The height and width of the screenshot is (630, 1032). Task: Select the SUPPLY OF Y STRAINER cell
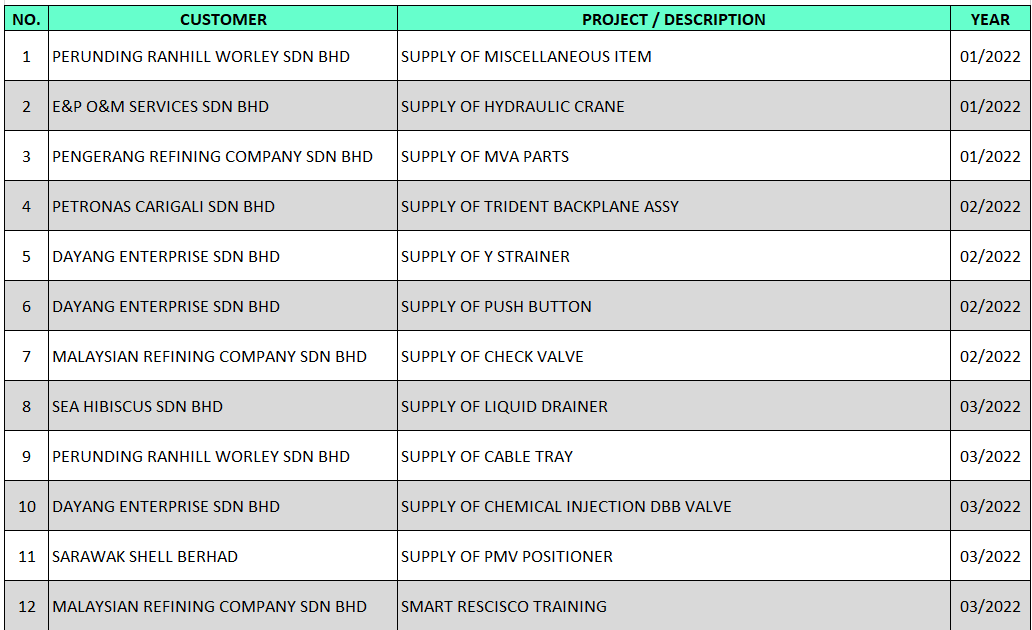pyautogui.click(x=485, y=257)
